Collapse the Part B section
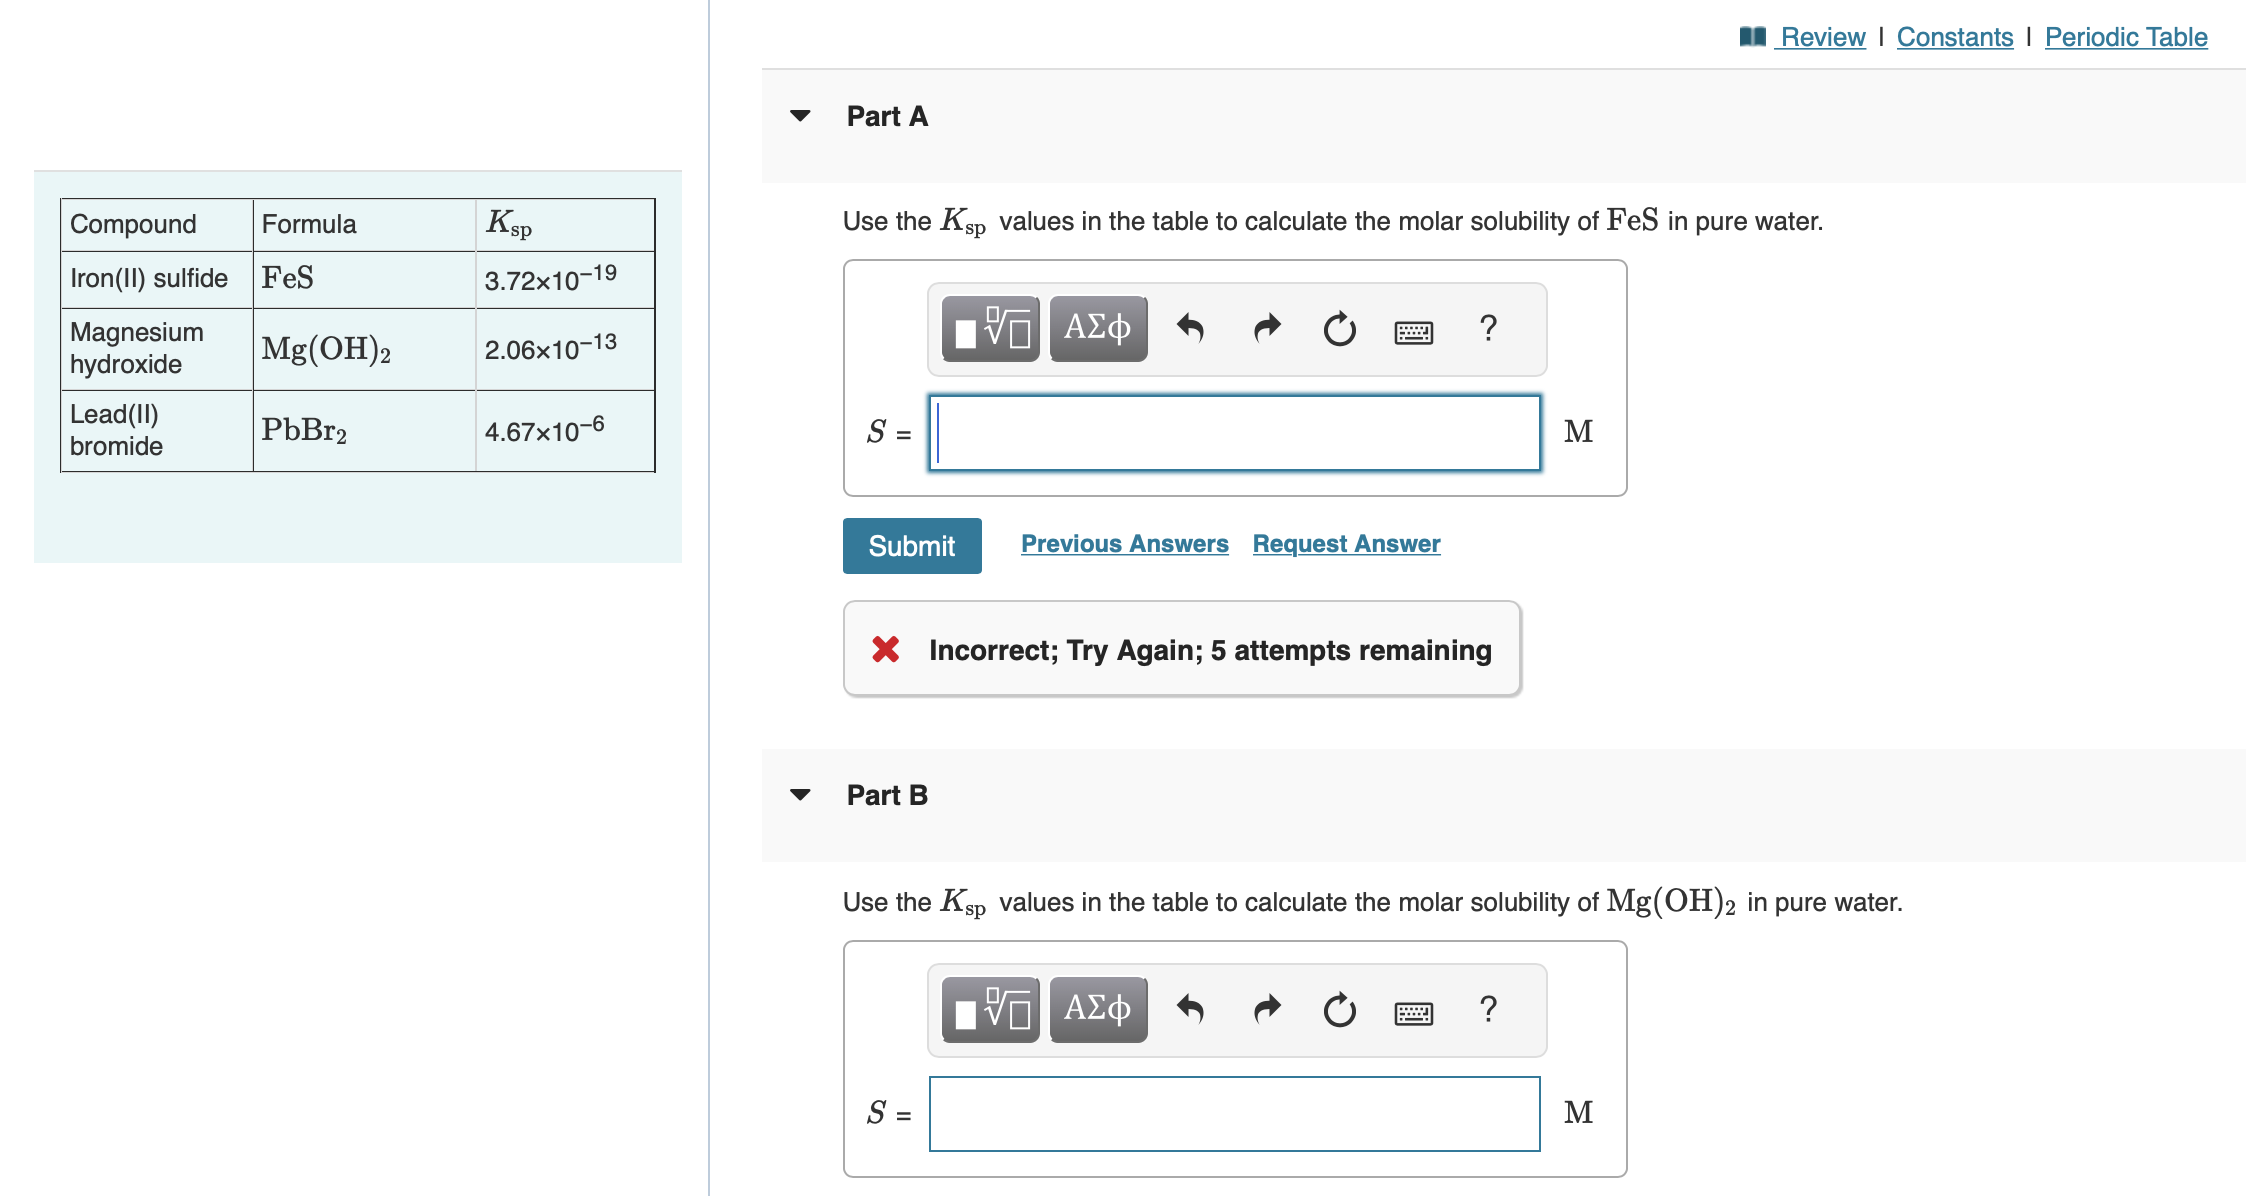This screenshot has height=1196, width=2246. pyautogui.click(x=798, y=795)
